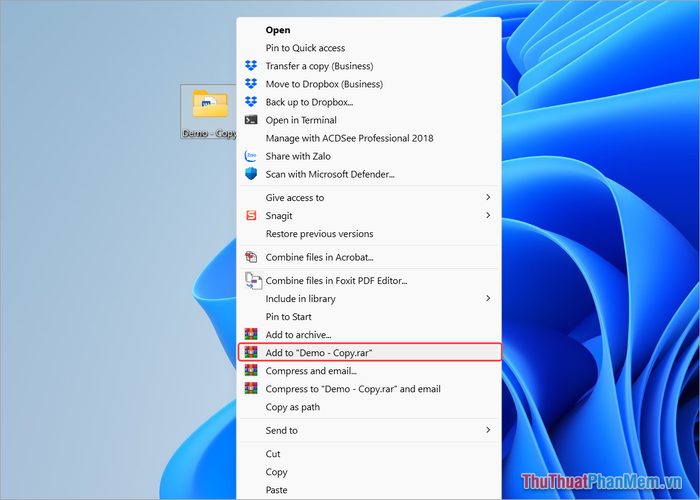Choose Combine files in Acrobat...
The height and width of the screenshot is (500, 700).
[x=369, y=257]
